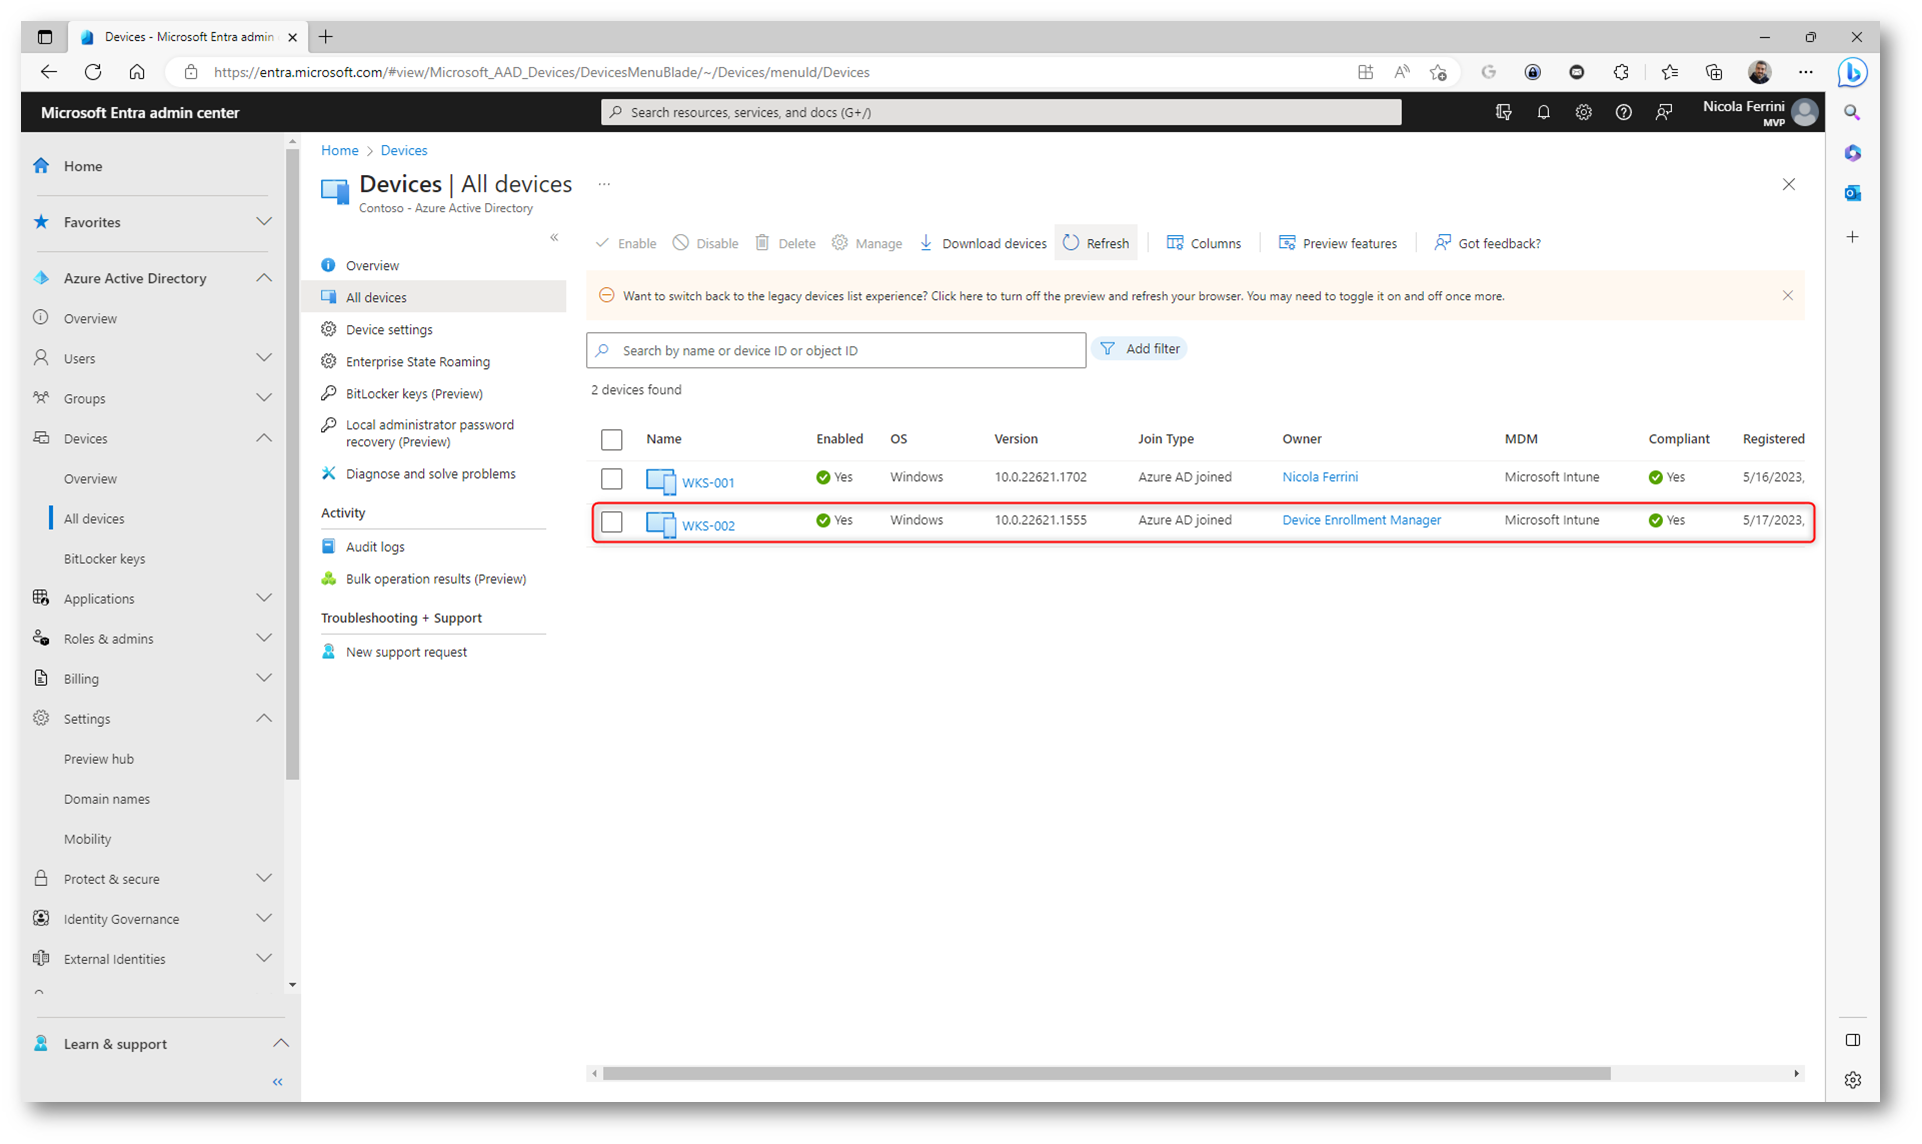Open notifications bell in top bar
The height and width of the screenshot is (1144, 1922).
pos(1543,113)
